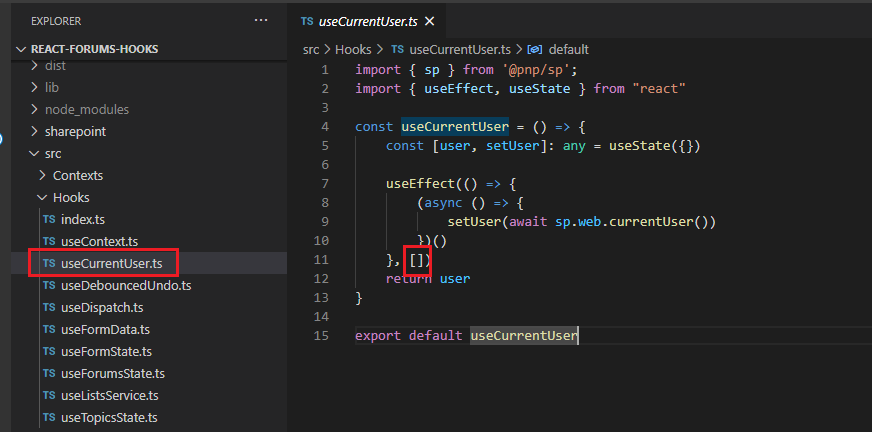Open index.ts in the file tree
The width and height of the screenshot is (872, 432).
point(83,219)
